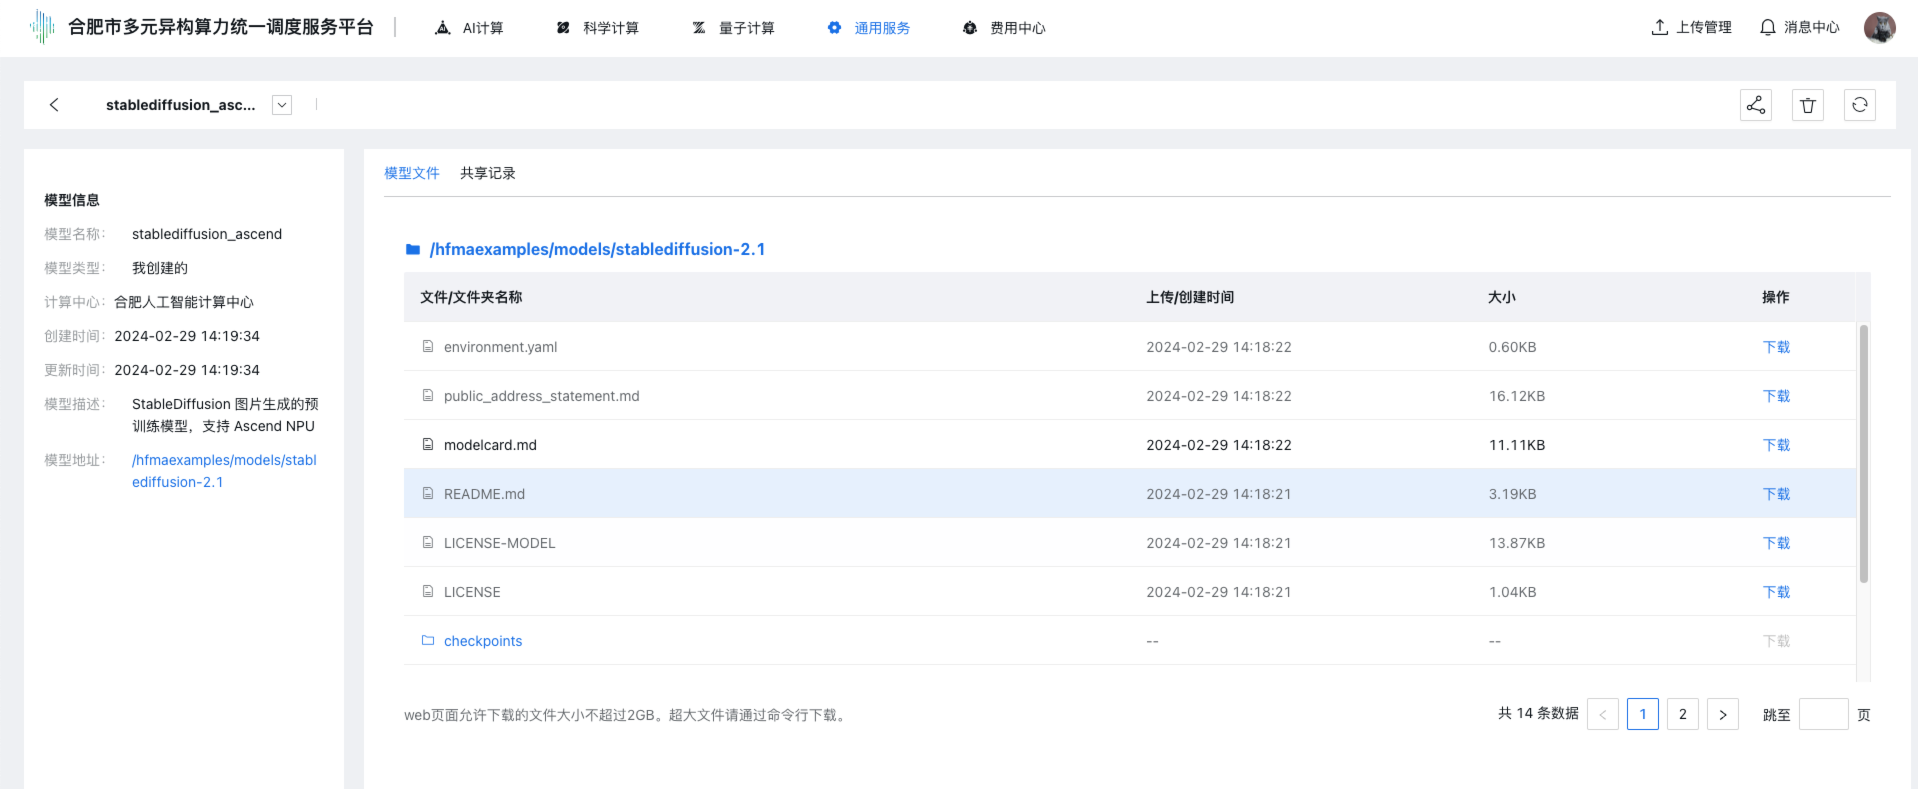Switch to the 共享记录 tab
This screenshot has width=1918, height=789.
click(487, 173)
